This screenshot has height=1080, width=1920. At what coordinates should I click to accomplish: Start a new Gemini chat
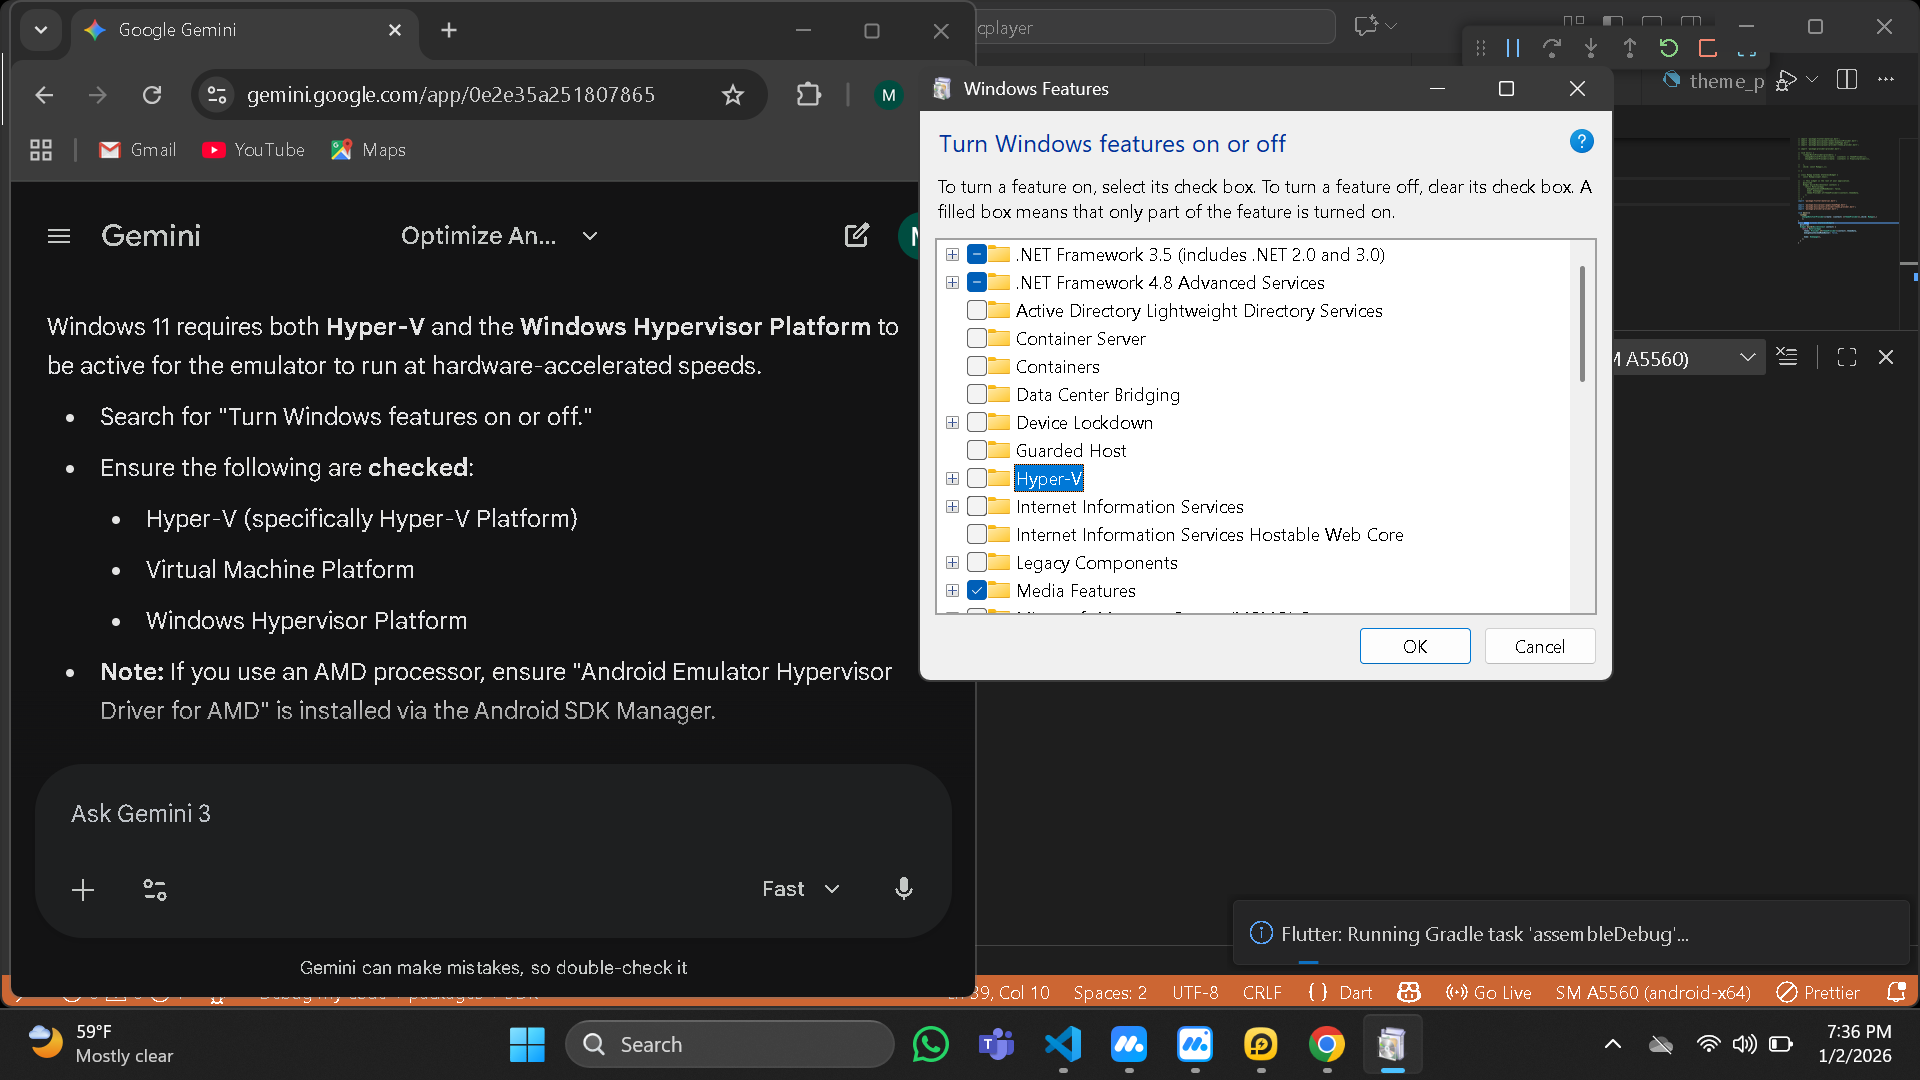coord(857,236)
